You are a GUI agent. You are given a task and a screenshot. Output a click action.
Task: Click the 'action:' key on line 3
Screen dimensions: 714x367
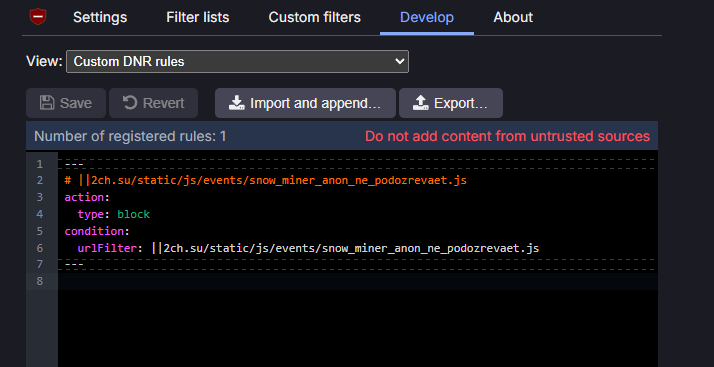coord(87,197)
